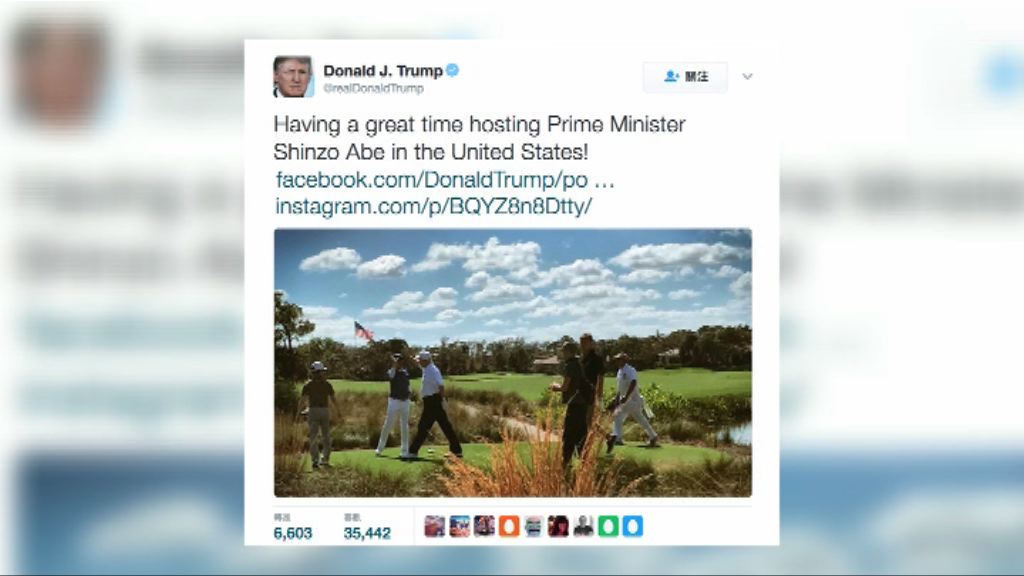Screen dimensions: 1024x576
Task: Click the Donald J. Trump display name
Action: (x=383, y=71)
